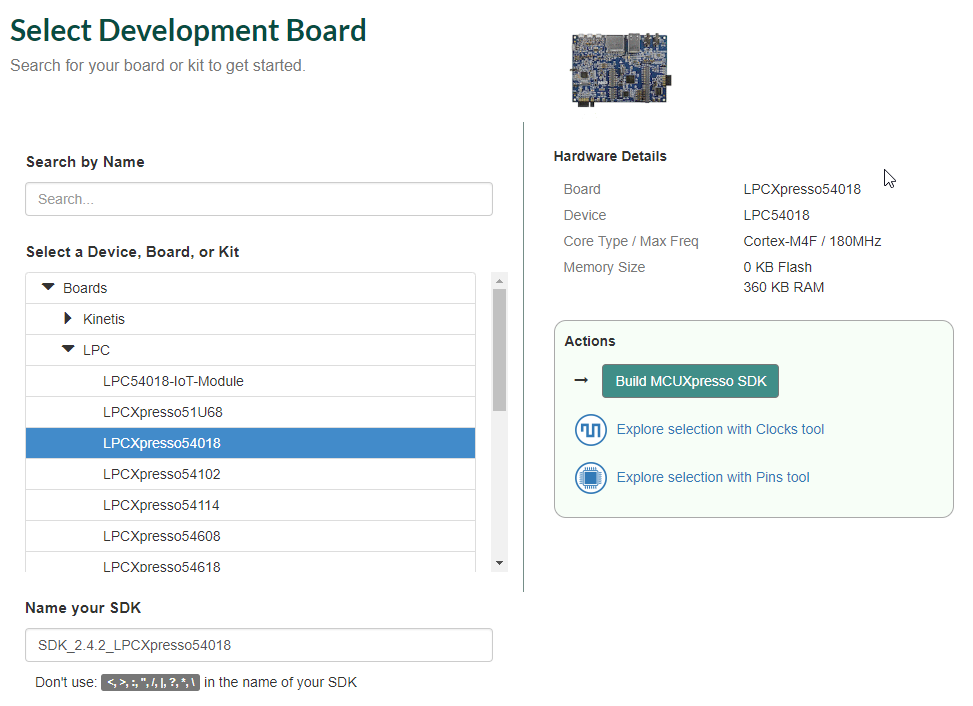973x706 pixels.
Task: Click the Pins tool chip icon
Action: coord(591,478)
